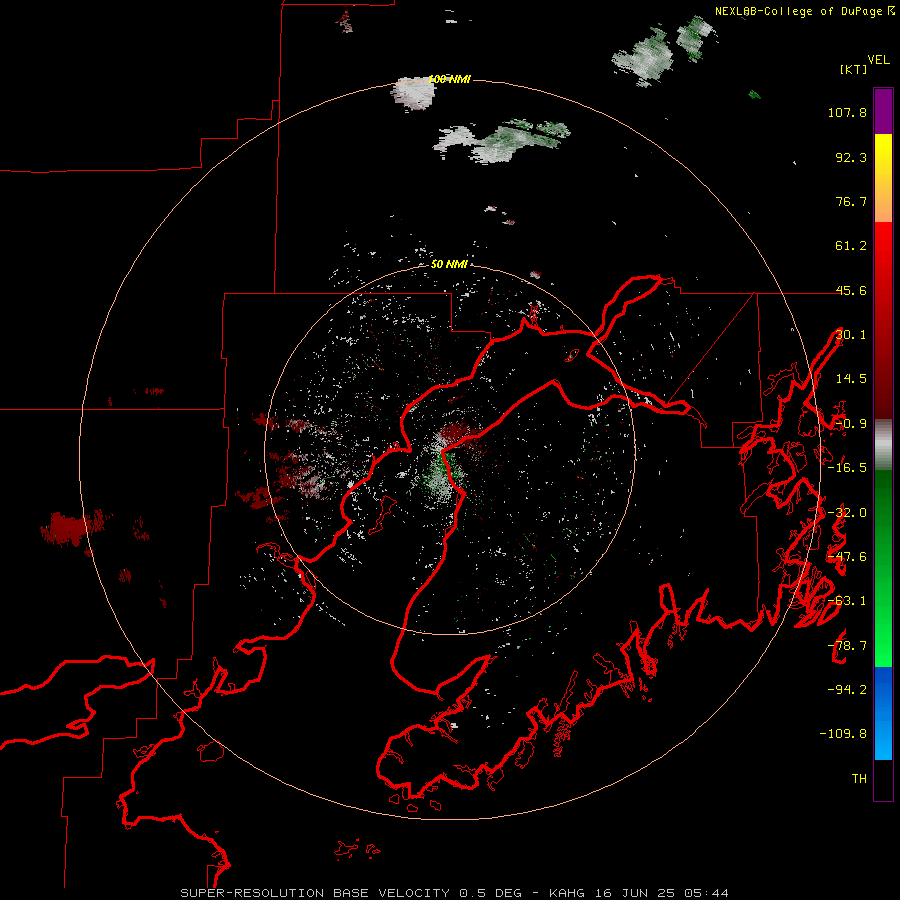Select the -109.8 legend value
This screenshot has width=900, height=900.
843,734
